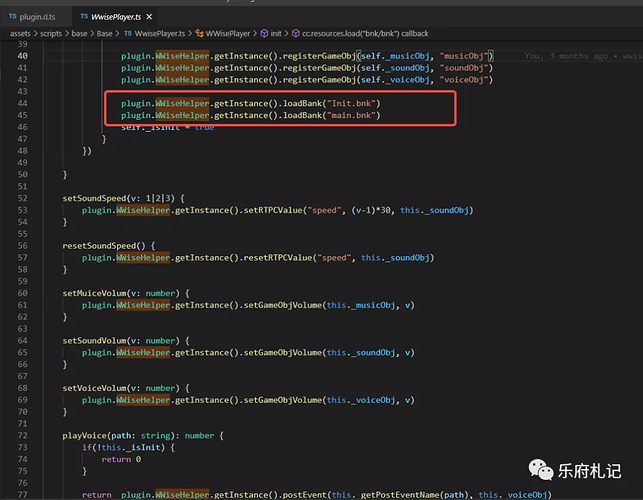The height and width of the screenshot is (500, 643).
Task: Open the base breadcrumb folder
Action: [x=79, y=34]
